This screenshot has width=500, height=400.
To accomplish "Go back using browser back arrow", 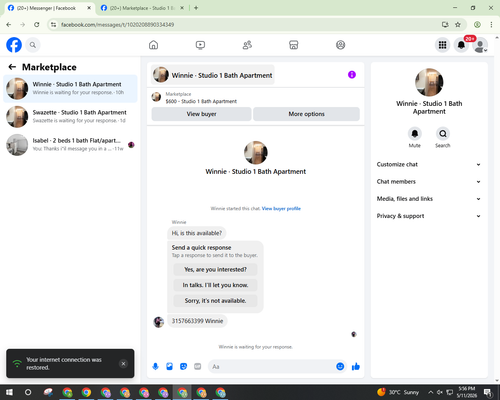I will coord(9,24).
